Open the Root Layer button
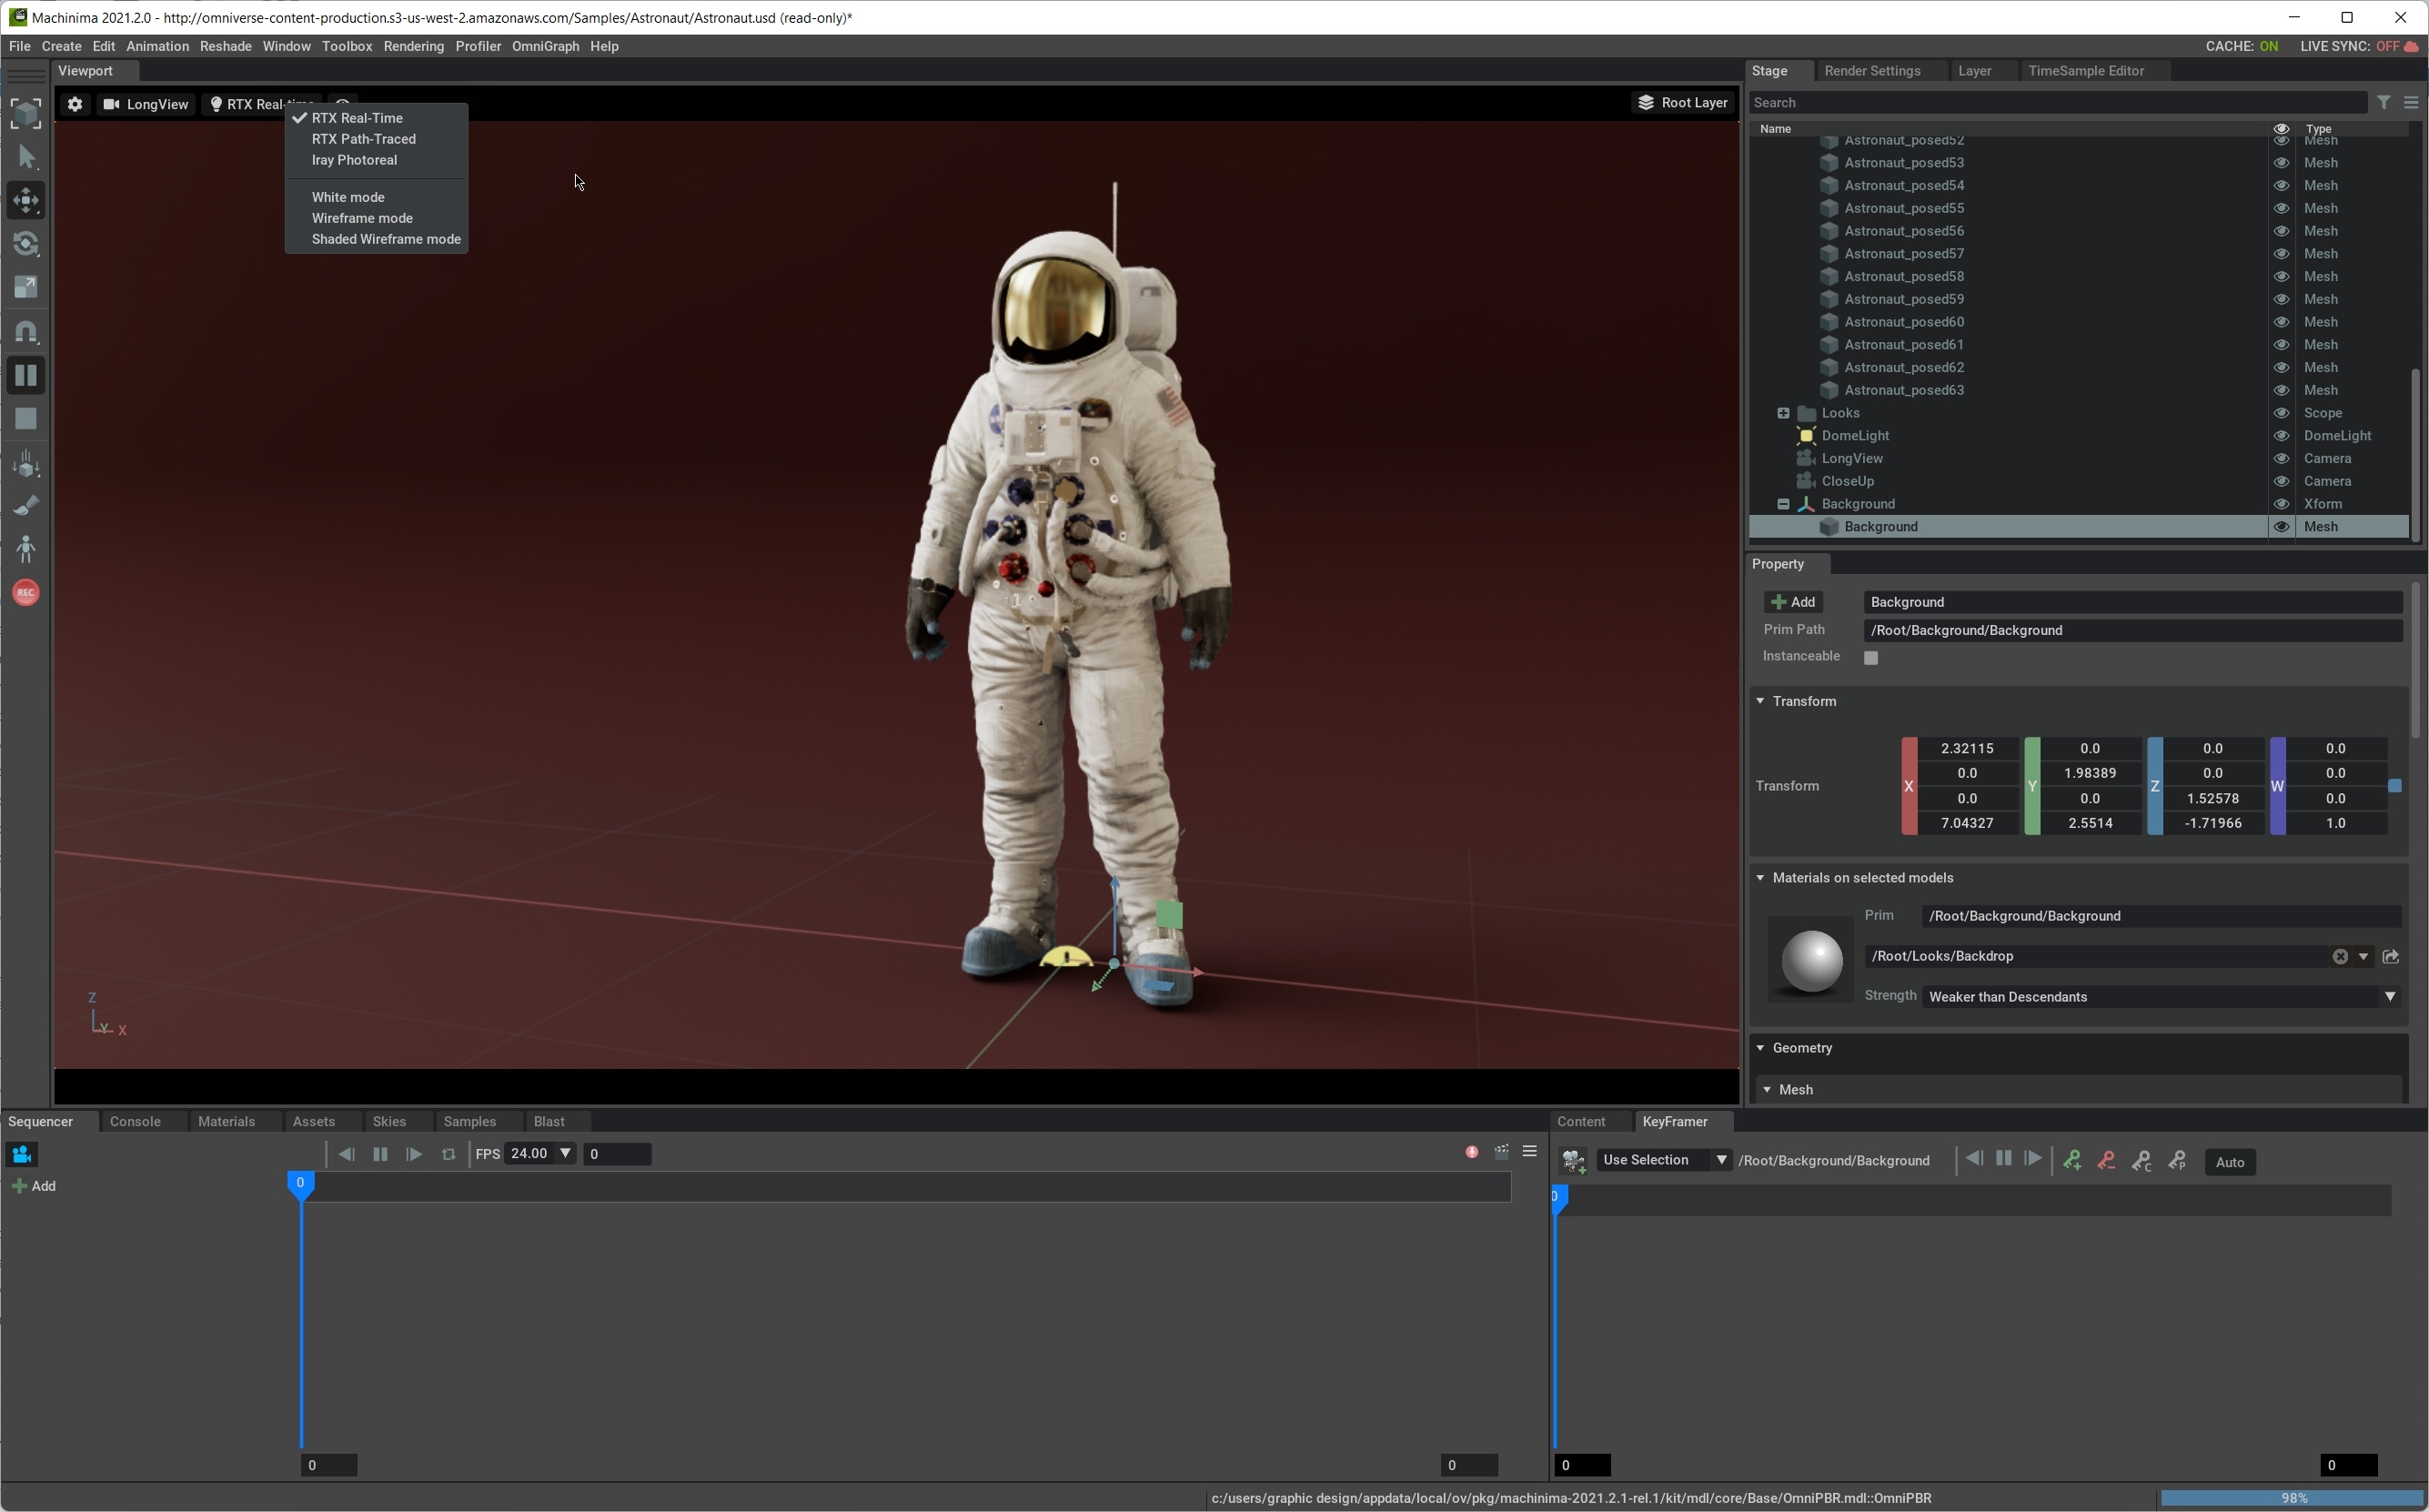Screen dimensions: 2429x1512 [1682, 103]
